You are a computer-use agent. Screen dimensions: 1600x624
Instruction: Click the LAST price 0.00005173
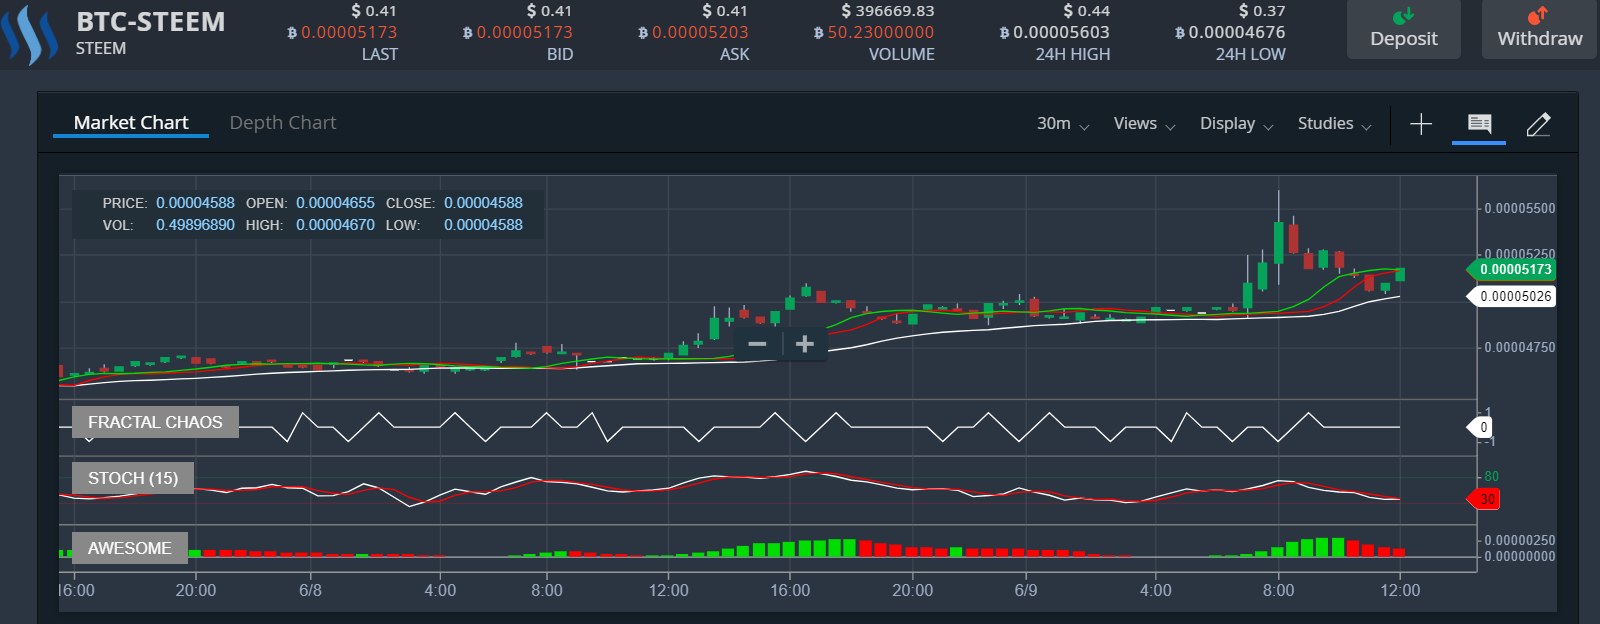click(342, 32)
